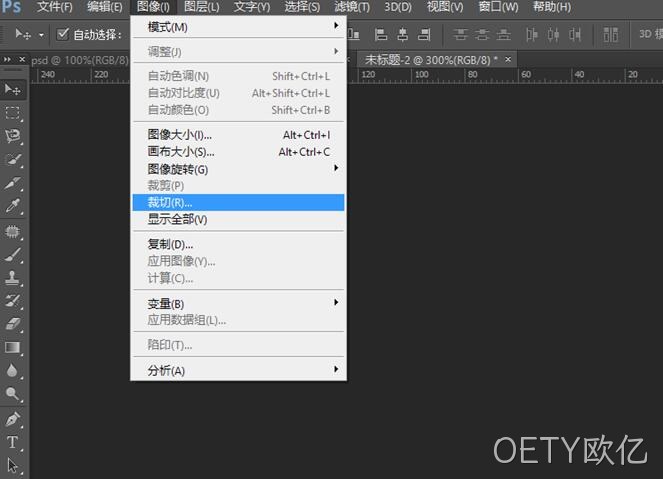663x479 pixels.
Task: Open the 文字(Y) menu
Action: [x=252, y=7]
